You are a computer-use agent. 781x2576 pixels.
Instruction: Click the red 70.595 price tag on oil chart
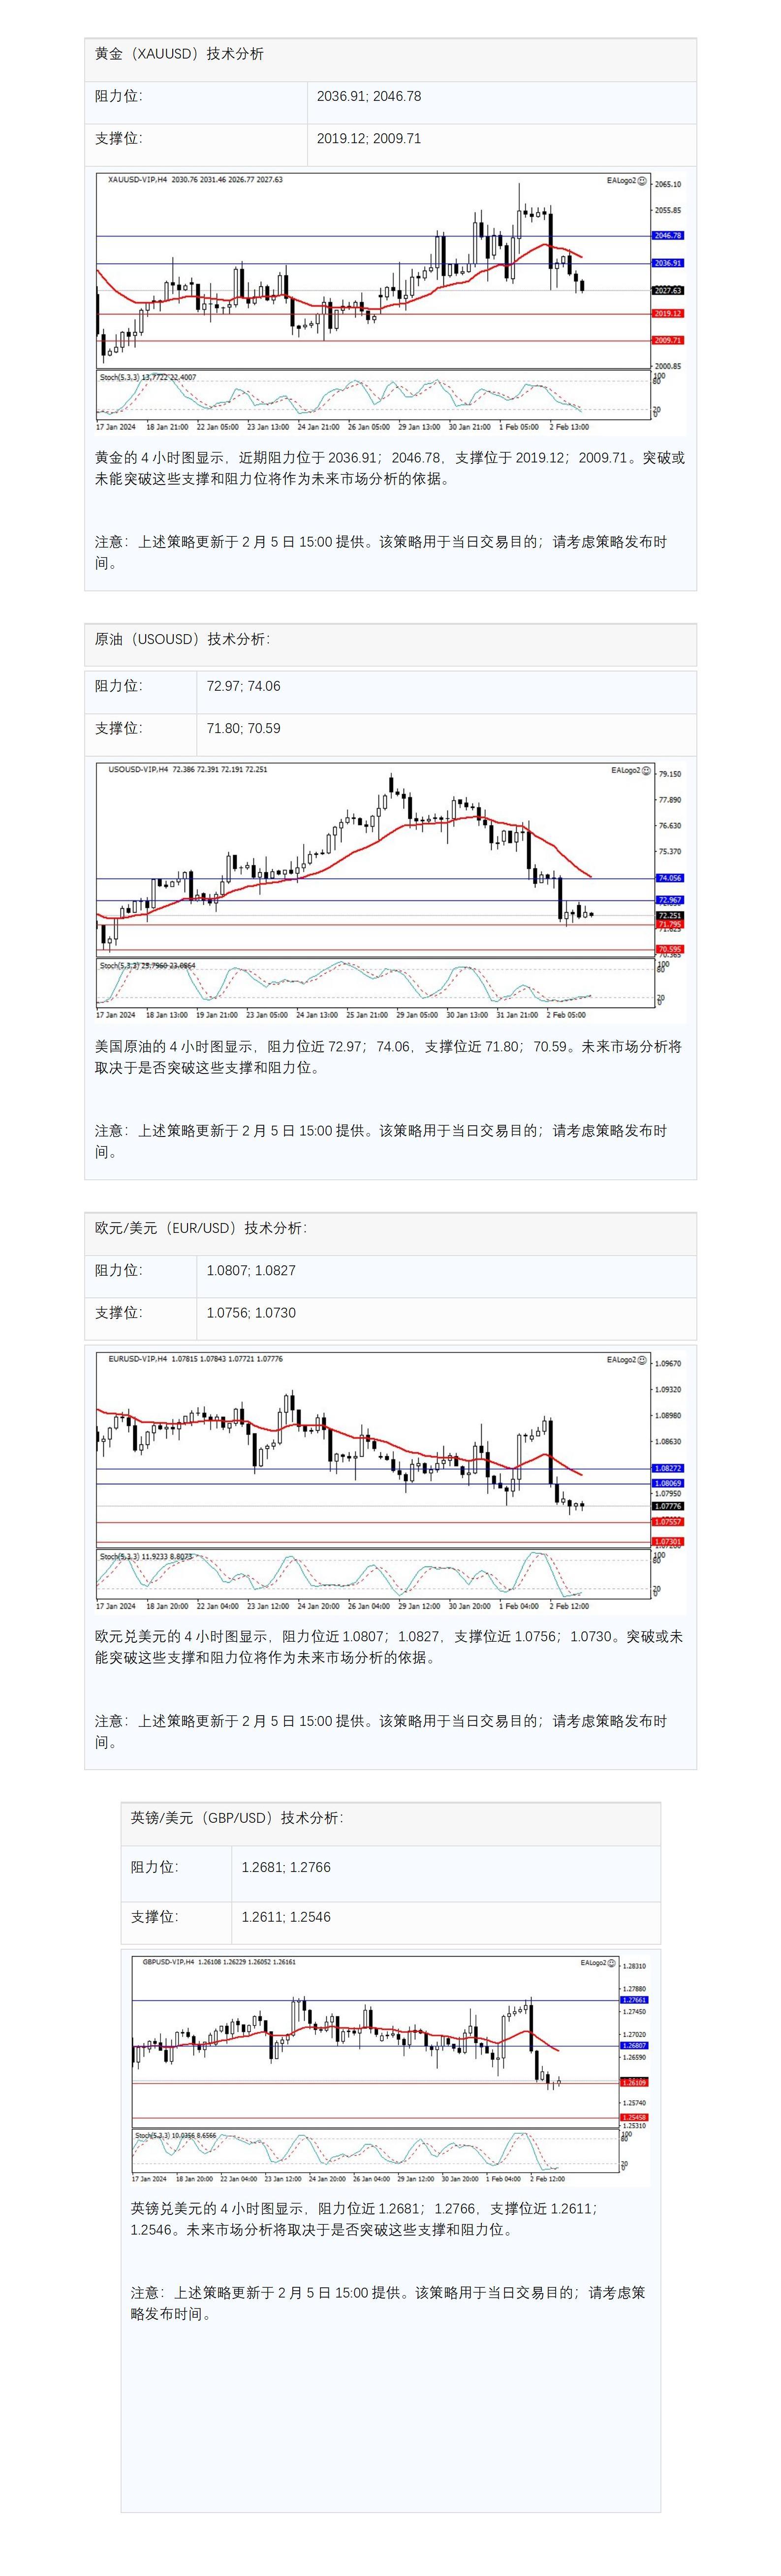669,949
